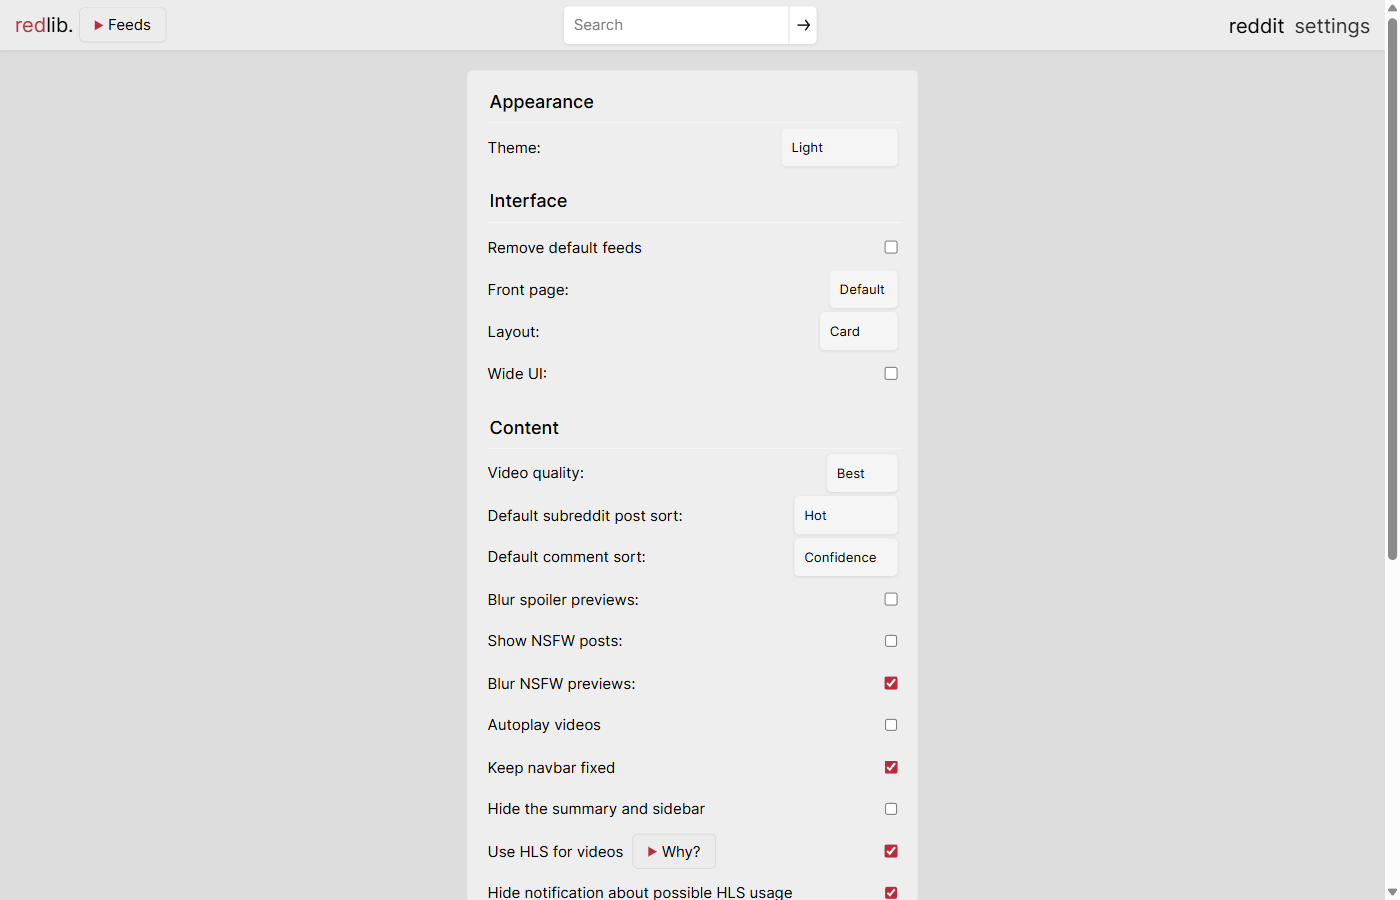
Task: Click the "Layout:" label text
Action: pyautogui.click(x=514, y=332)
